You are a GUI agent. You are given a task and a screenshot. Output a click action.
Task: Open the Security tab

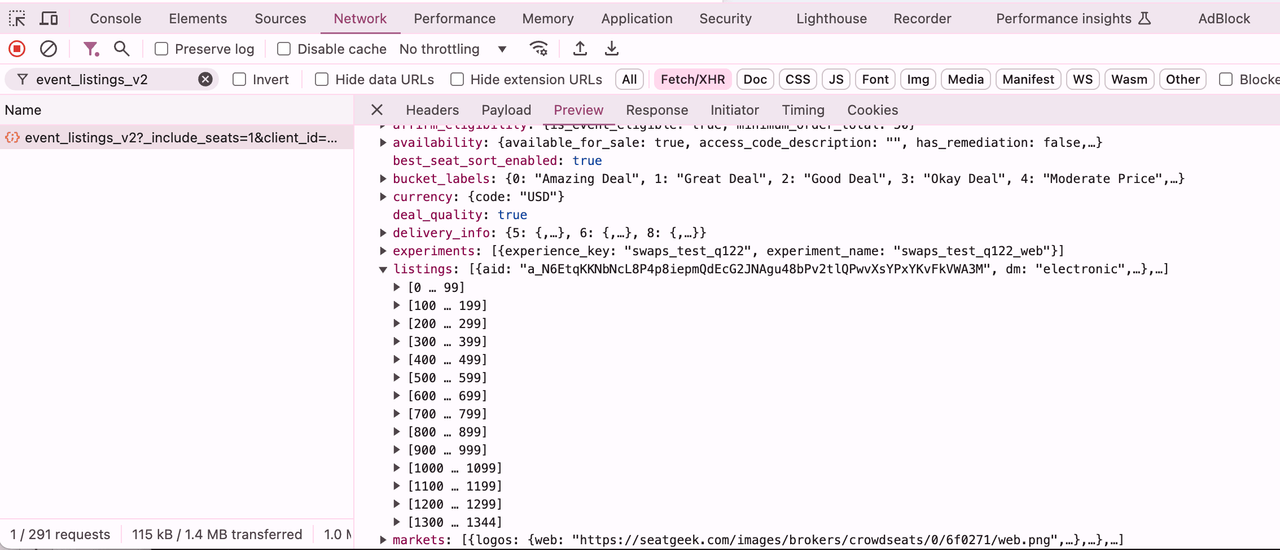click(x=725, y=19)
